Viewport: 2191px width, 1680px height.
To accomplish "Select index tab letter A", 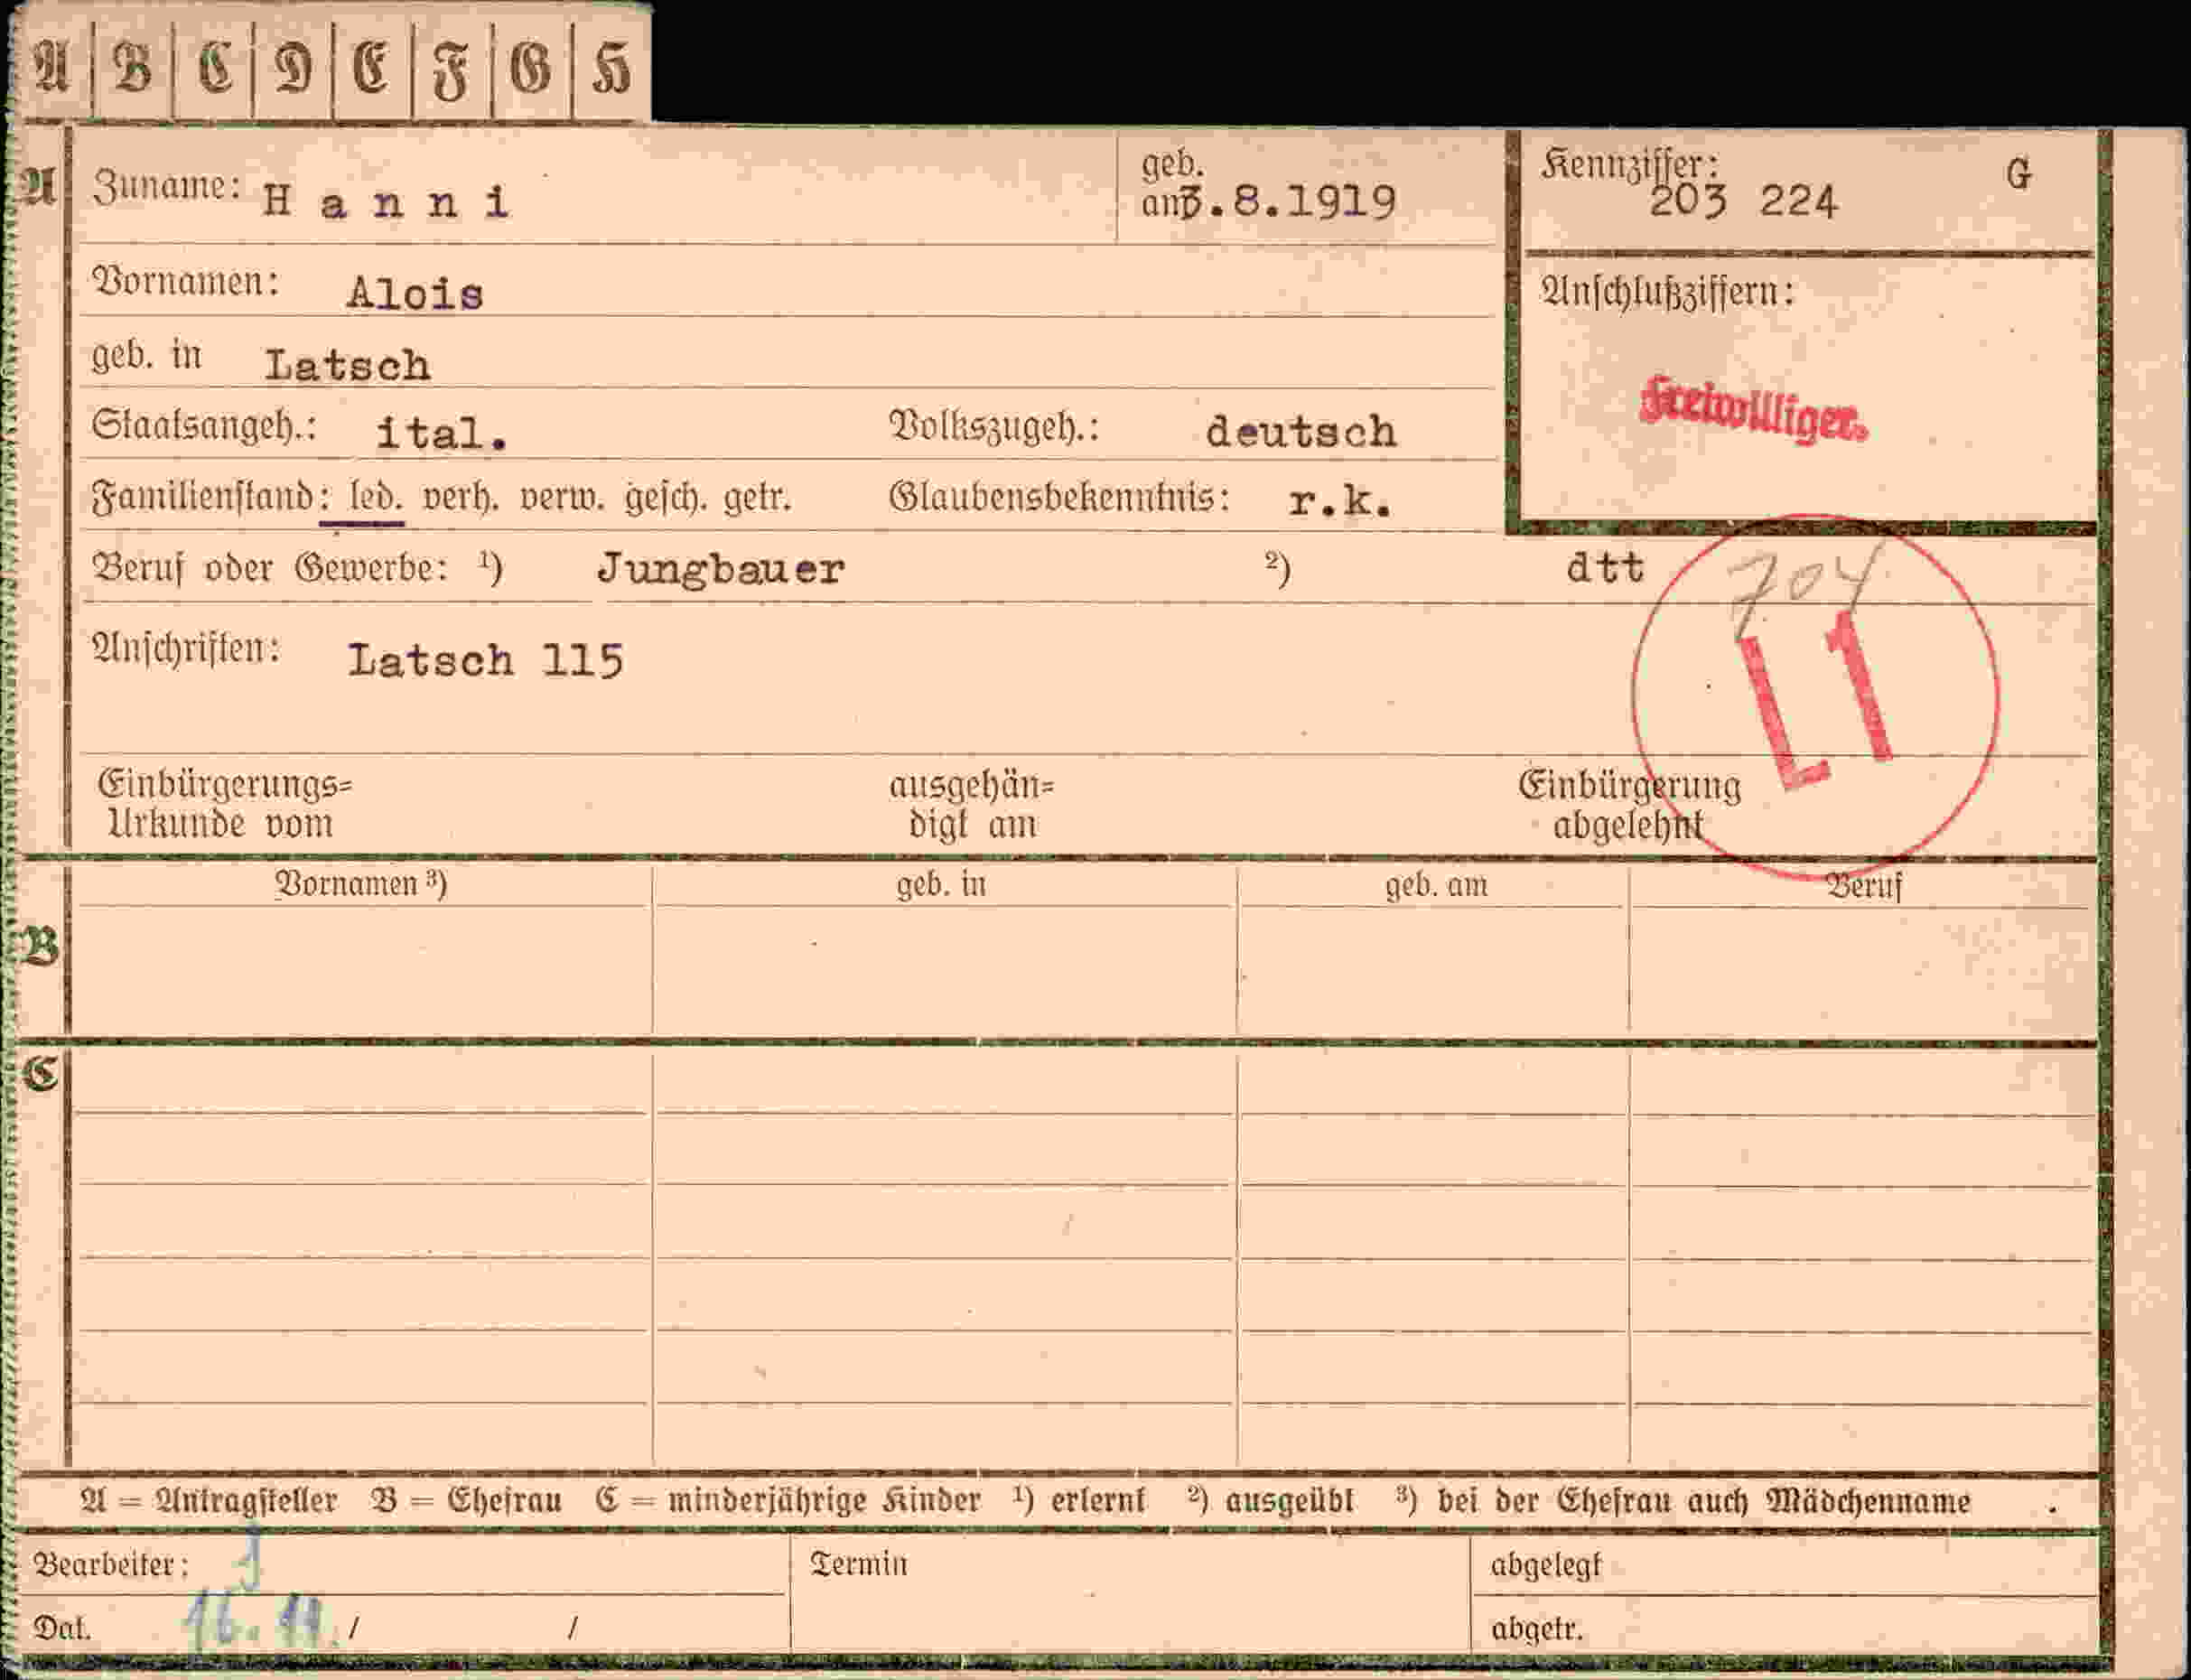I will (x=51, y=69).
